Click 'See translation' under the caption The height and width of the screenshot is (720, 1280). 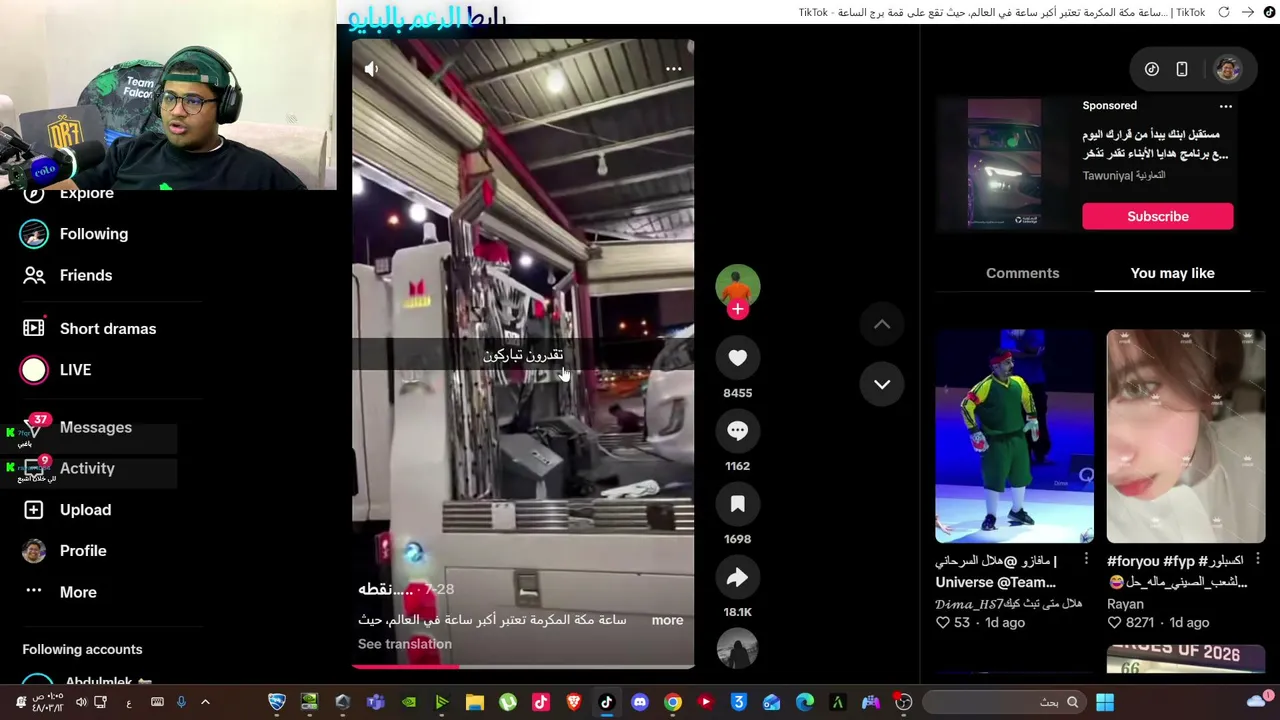click(404, 644)
